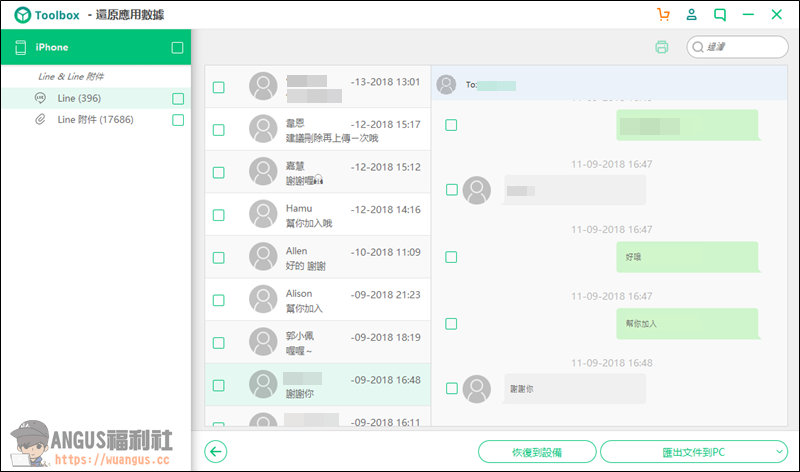
Task: Click the recipient avatar beside To:
Action: 446,85
